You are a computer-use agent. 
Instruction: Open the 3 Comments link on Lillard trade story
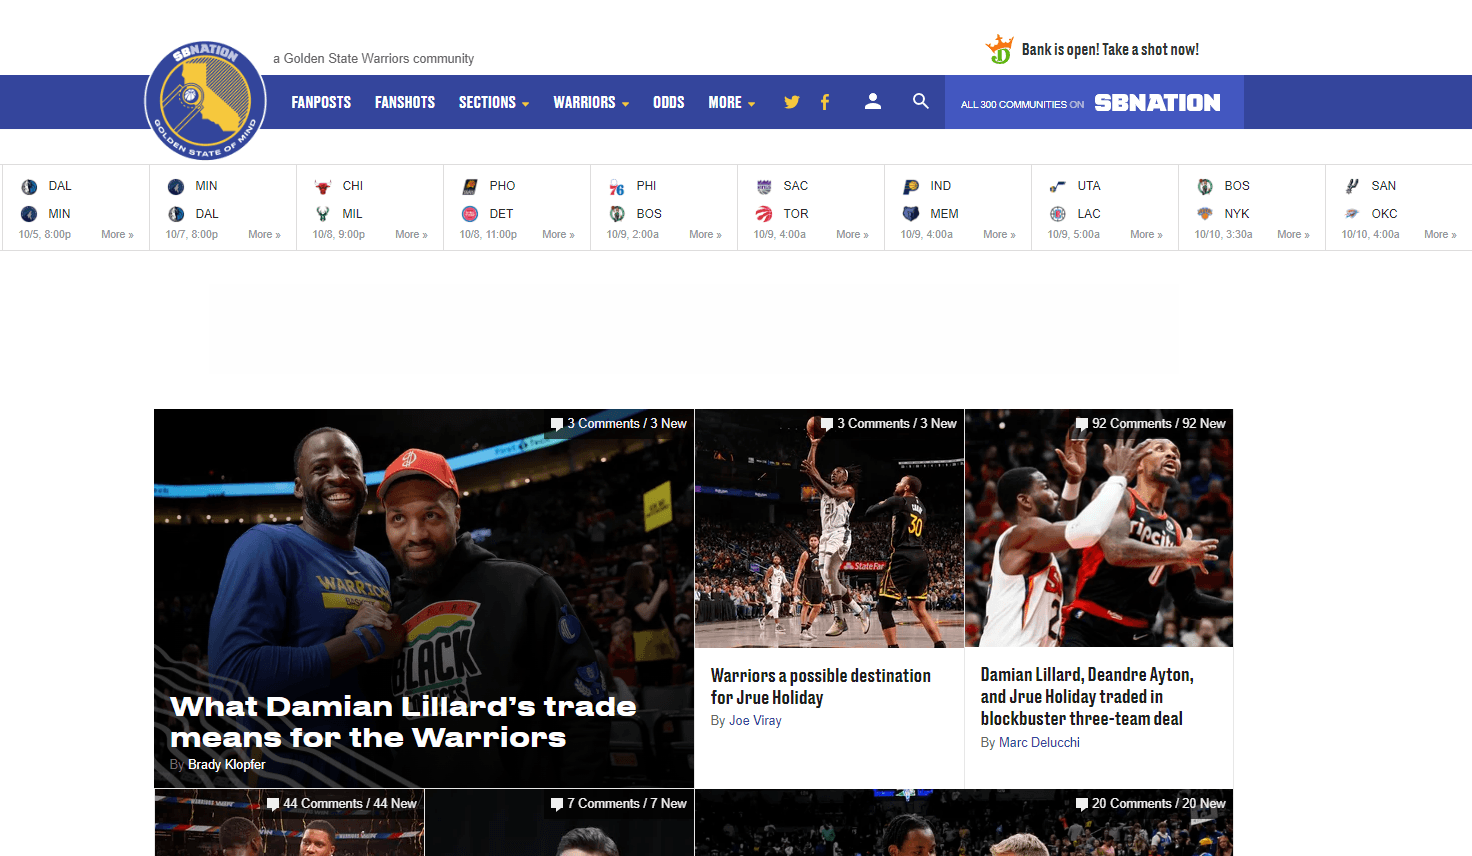(x=618, y=424)
